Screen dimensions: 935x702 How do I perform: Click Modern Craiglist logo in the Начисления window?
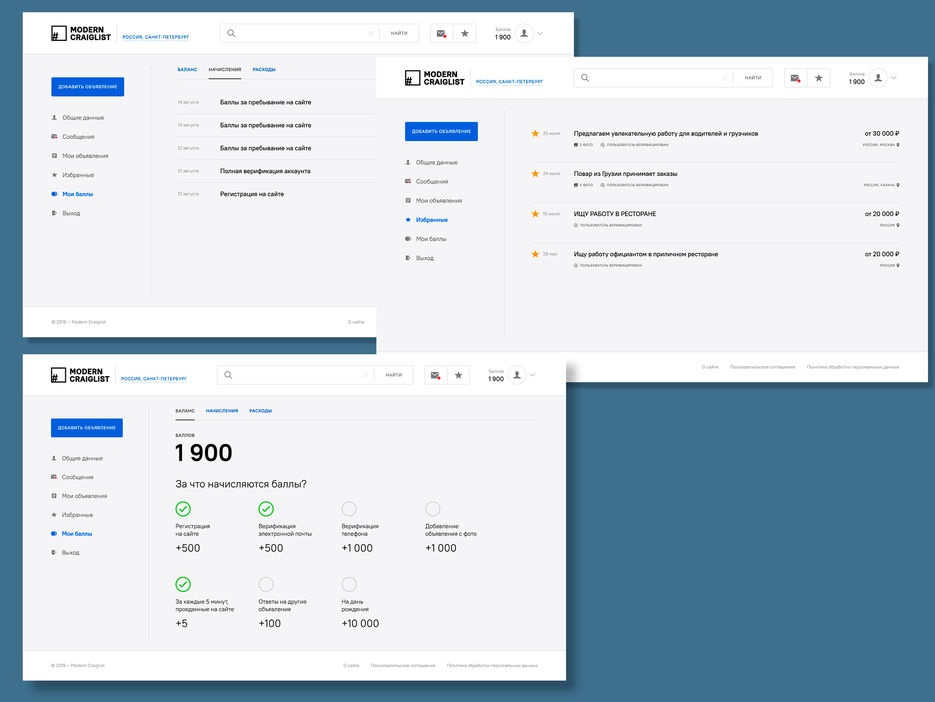[x=81, y=33]
